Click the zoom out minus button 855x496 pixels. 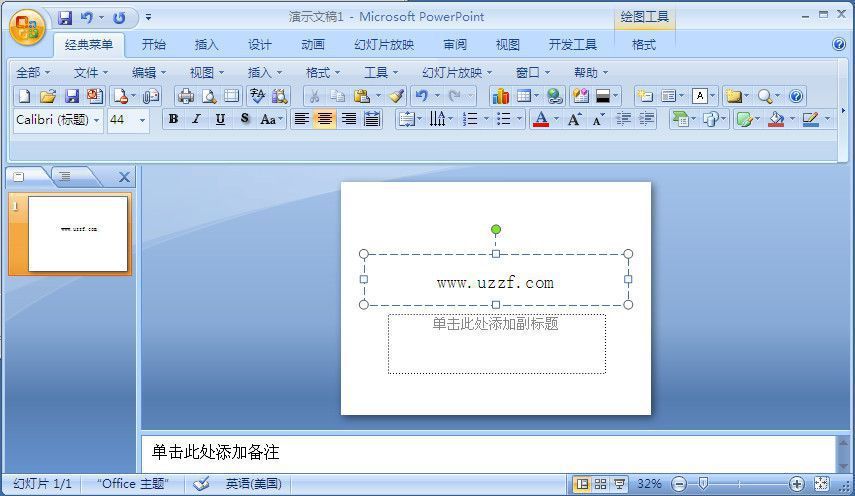[679, 483]
